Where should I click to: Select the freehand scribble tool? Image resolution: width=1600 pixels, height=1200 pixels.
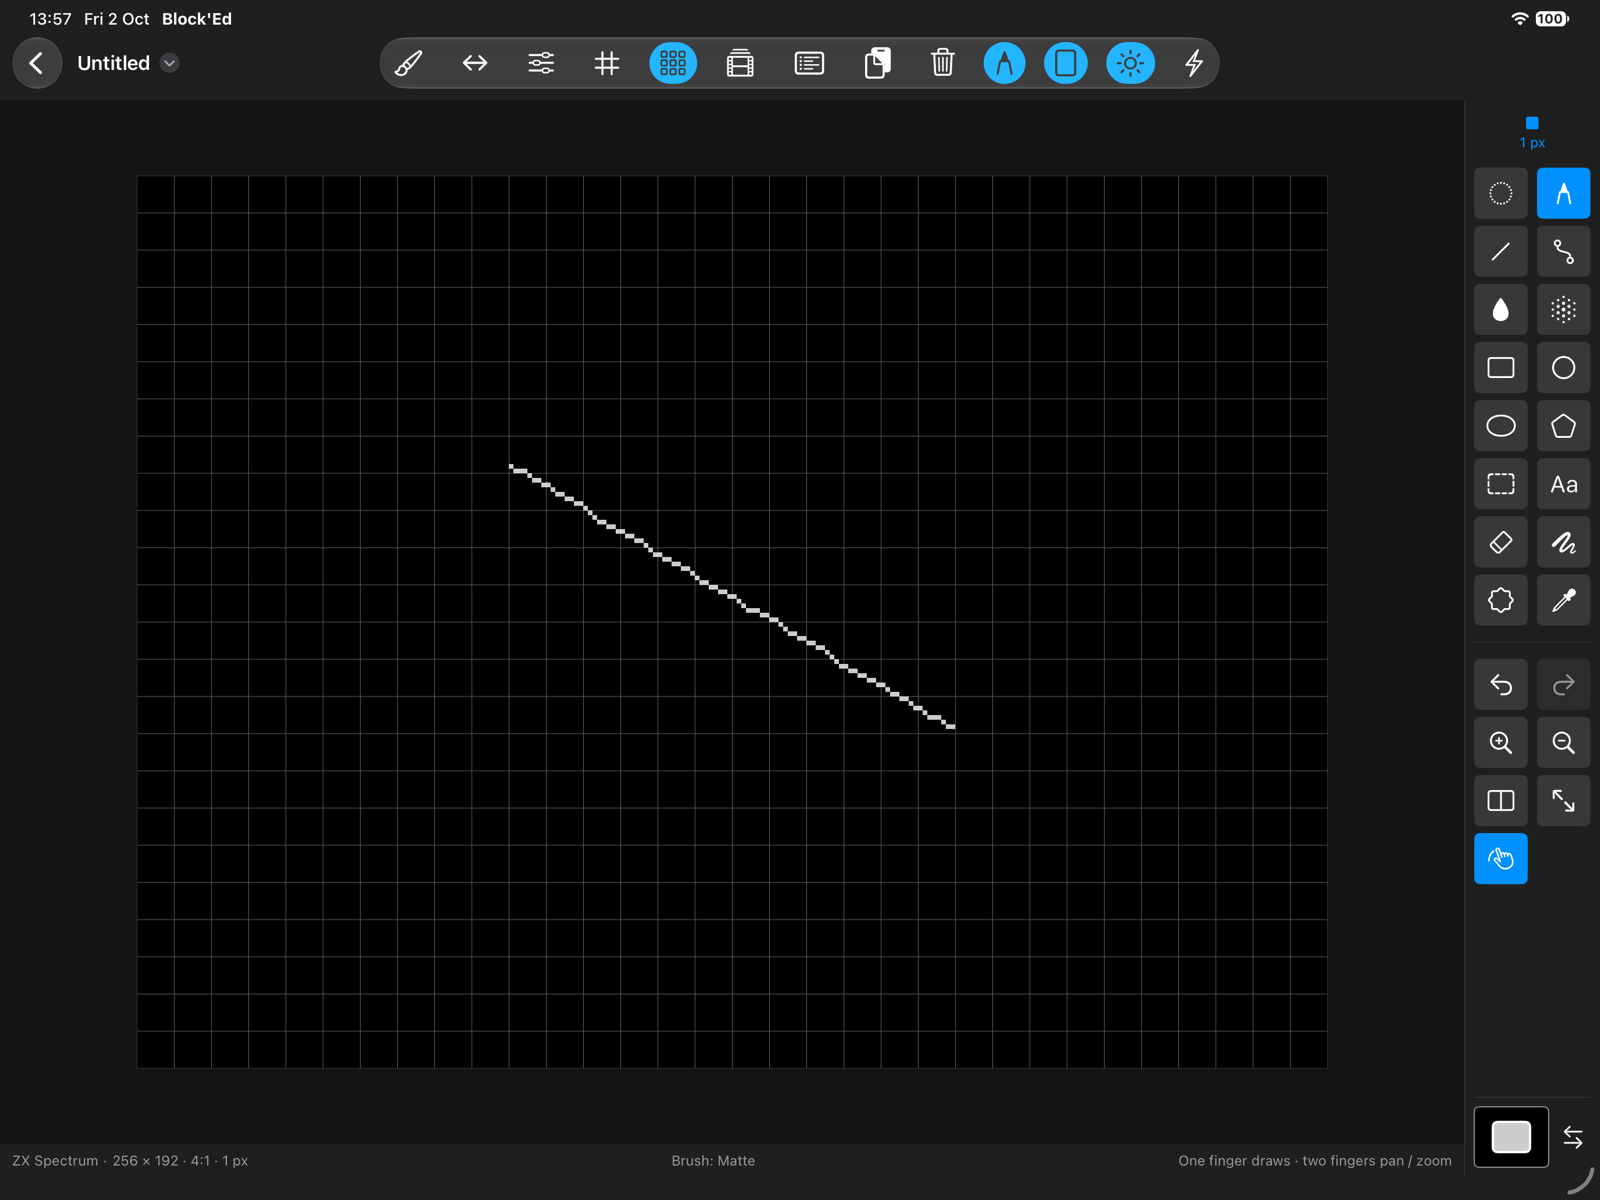pyautogui.click(x=1563, y=542)
